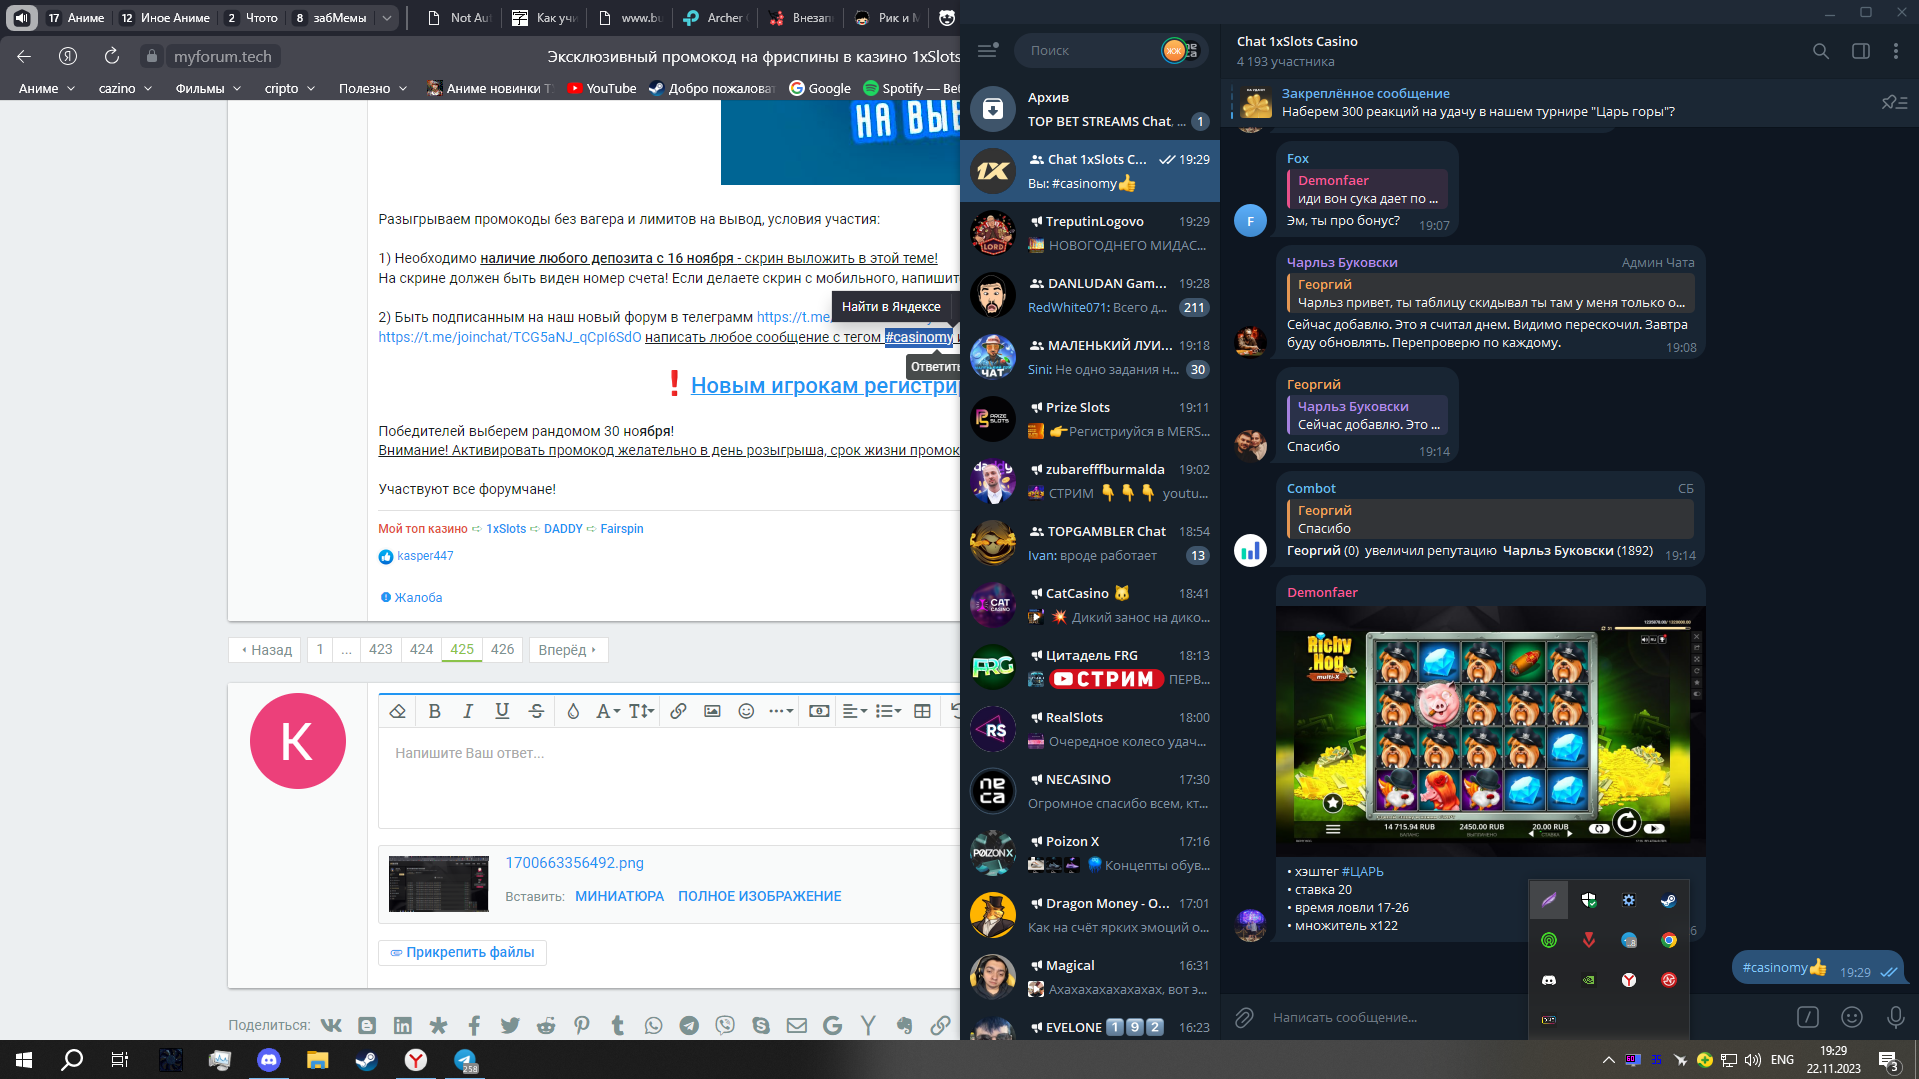Viewport: 1919px width, 1079px height.
Task: Open the list dropdown in the editor
Action: (888, 711)
